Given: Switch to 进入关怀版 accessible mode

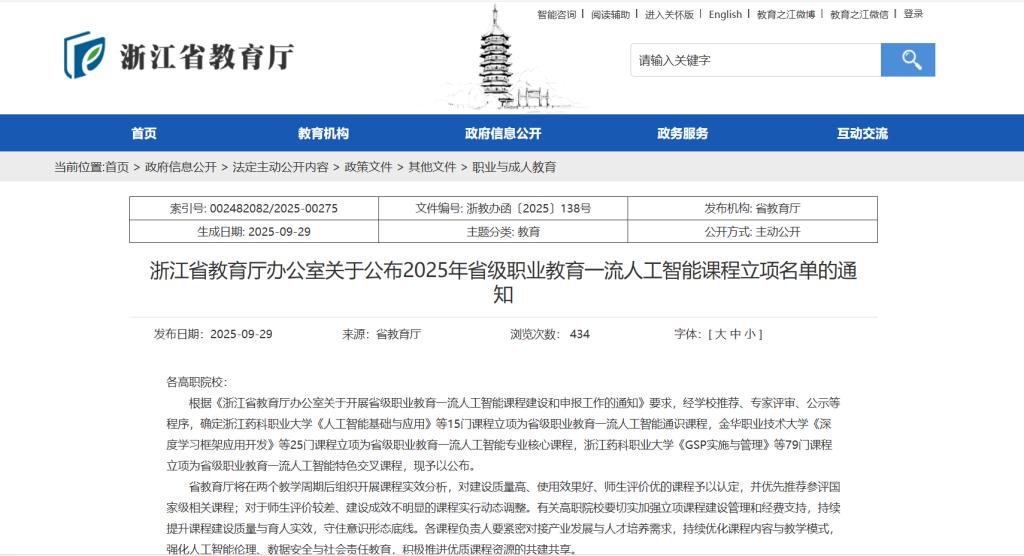Looking at the screenshot, I should 669,14.
